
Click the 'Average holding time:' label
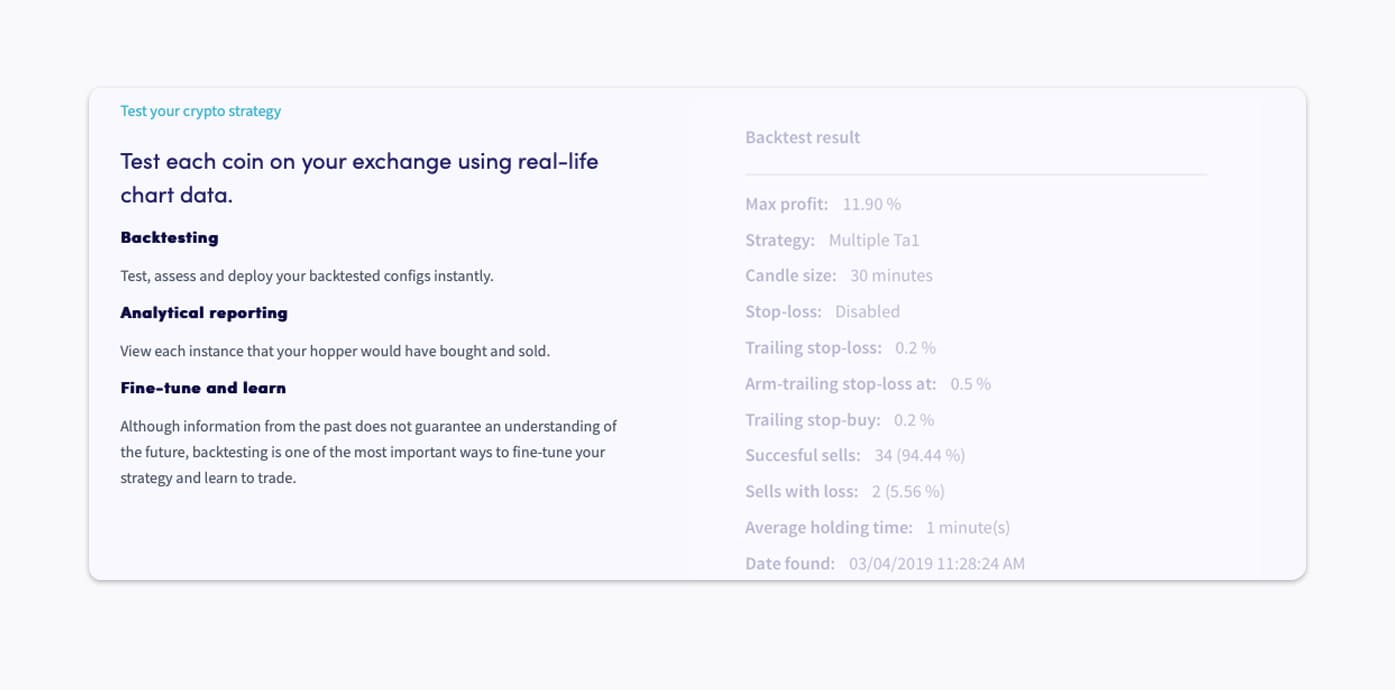point(829,527)
